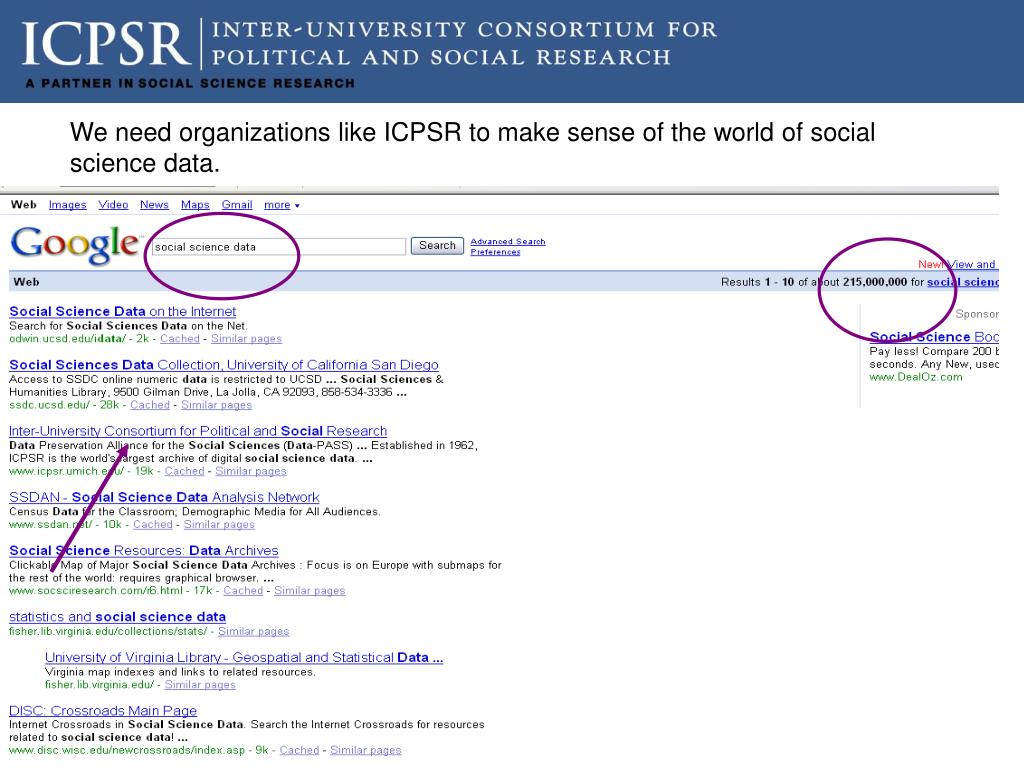This screenshot has width=1024, height=768.
Task: Open the Gmail link in top navigation
Action: tap(237, 205)
